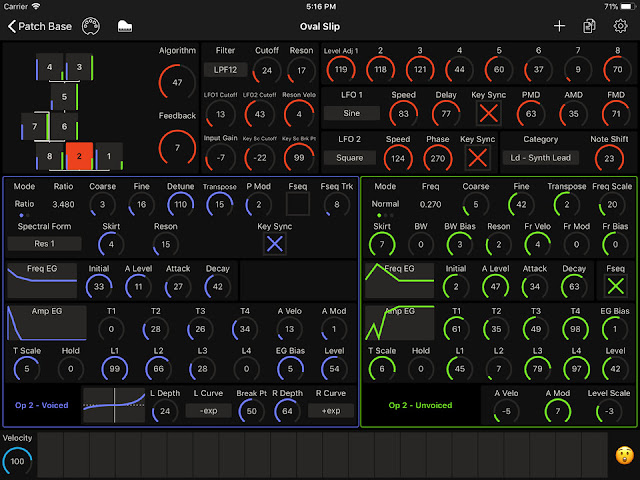The width and height of the screenshot is (640, 480).
Task: Open the L Curve -exp selector
Action: 209,411
